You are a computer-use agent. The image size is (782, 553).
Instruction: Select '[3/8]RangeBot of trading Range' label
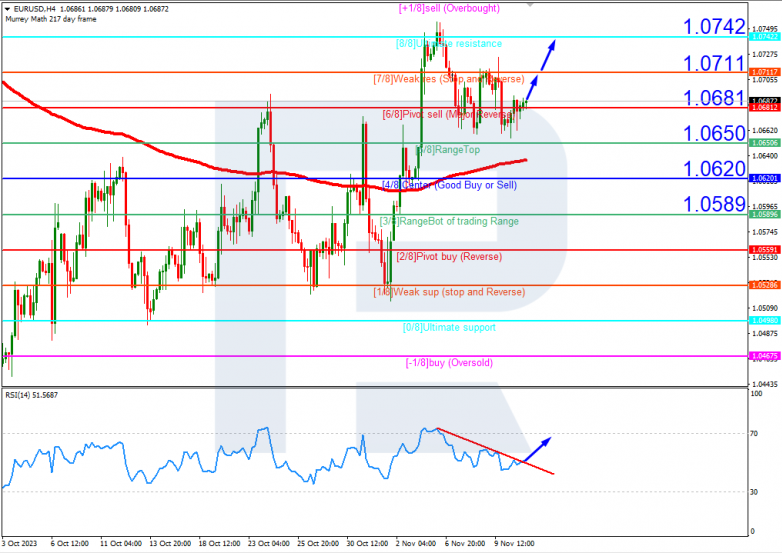point(449,221)
